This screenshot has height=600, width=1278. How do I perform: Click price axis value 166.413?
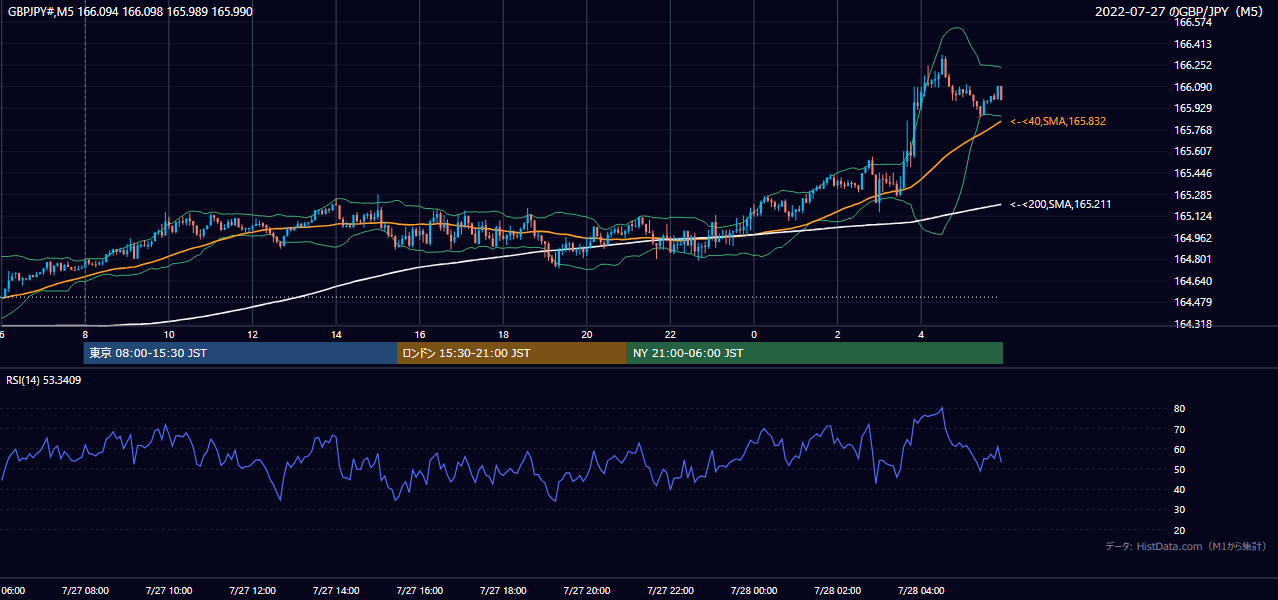[x=1192, y=44]
